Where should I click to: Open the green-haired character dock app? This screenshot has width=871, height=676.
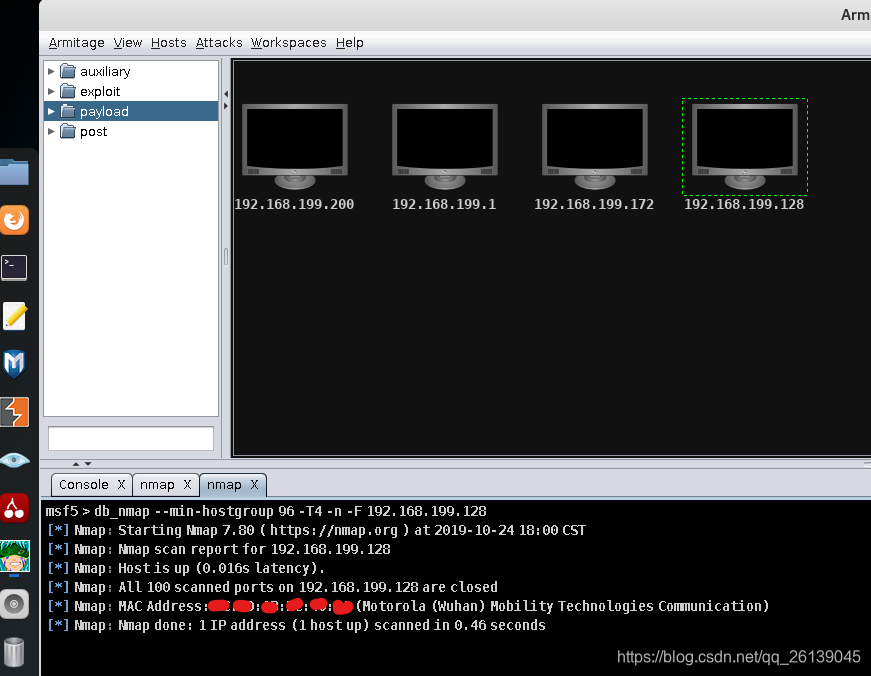[x=14, y=556]
